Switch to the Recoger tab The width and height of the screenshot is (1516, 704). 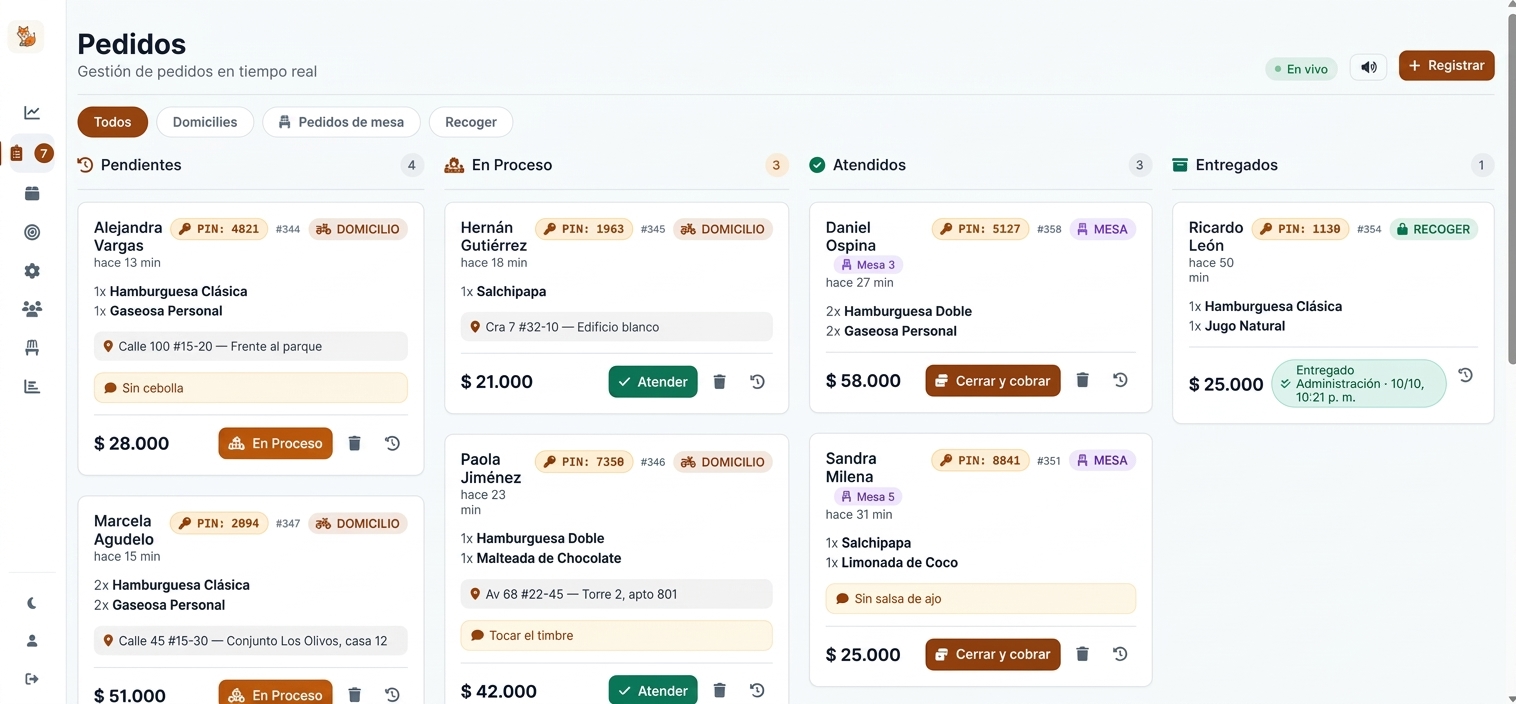[471, 122]
